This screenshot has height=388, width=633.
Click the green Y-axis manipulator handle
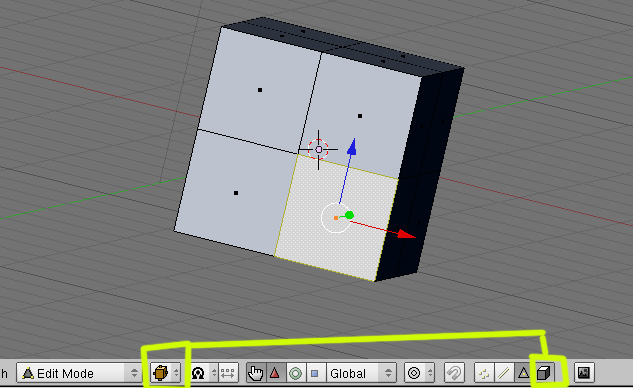point(349,215)
